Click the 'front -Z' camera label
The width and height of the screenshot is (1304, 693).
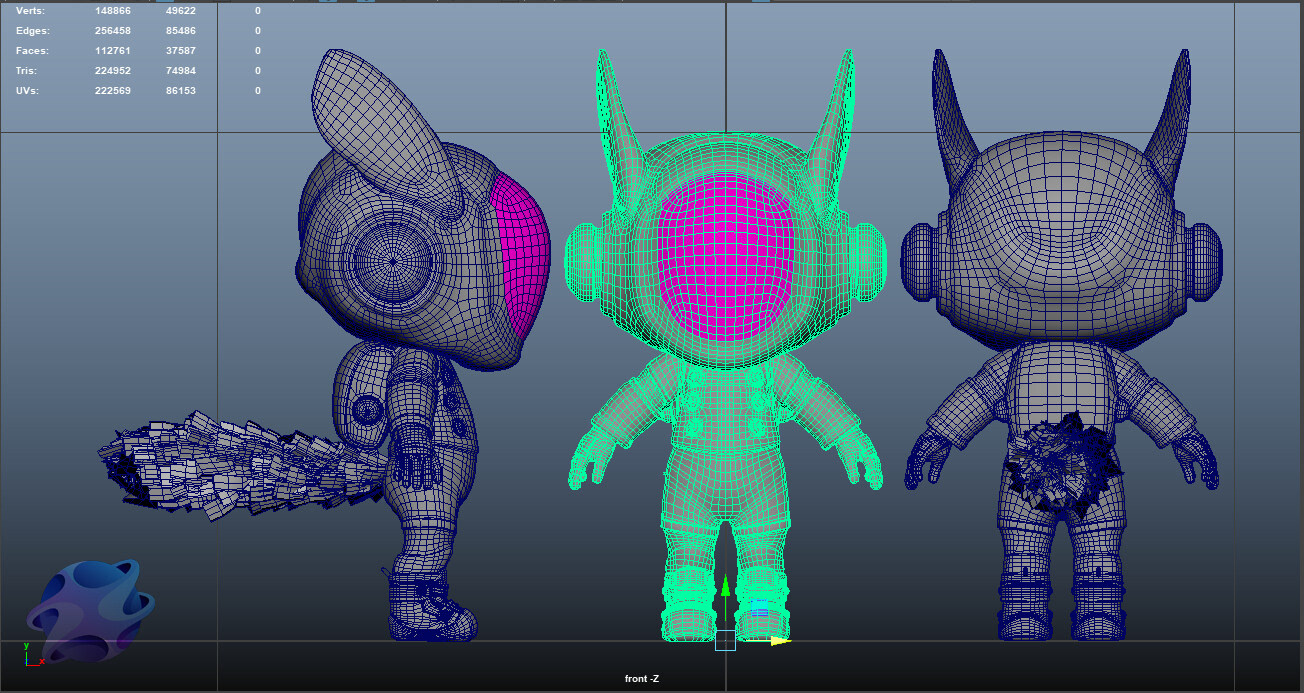641,679
